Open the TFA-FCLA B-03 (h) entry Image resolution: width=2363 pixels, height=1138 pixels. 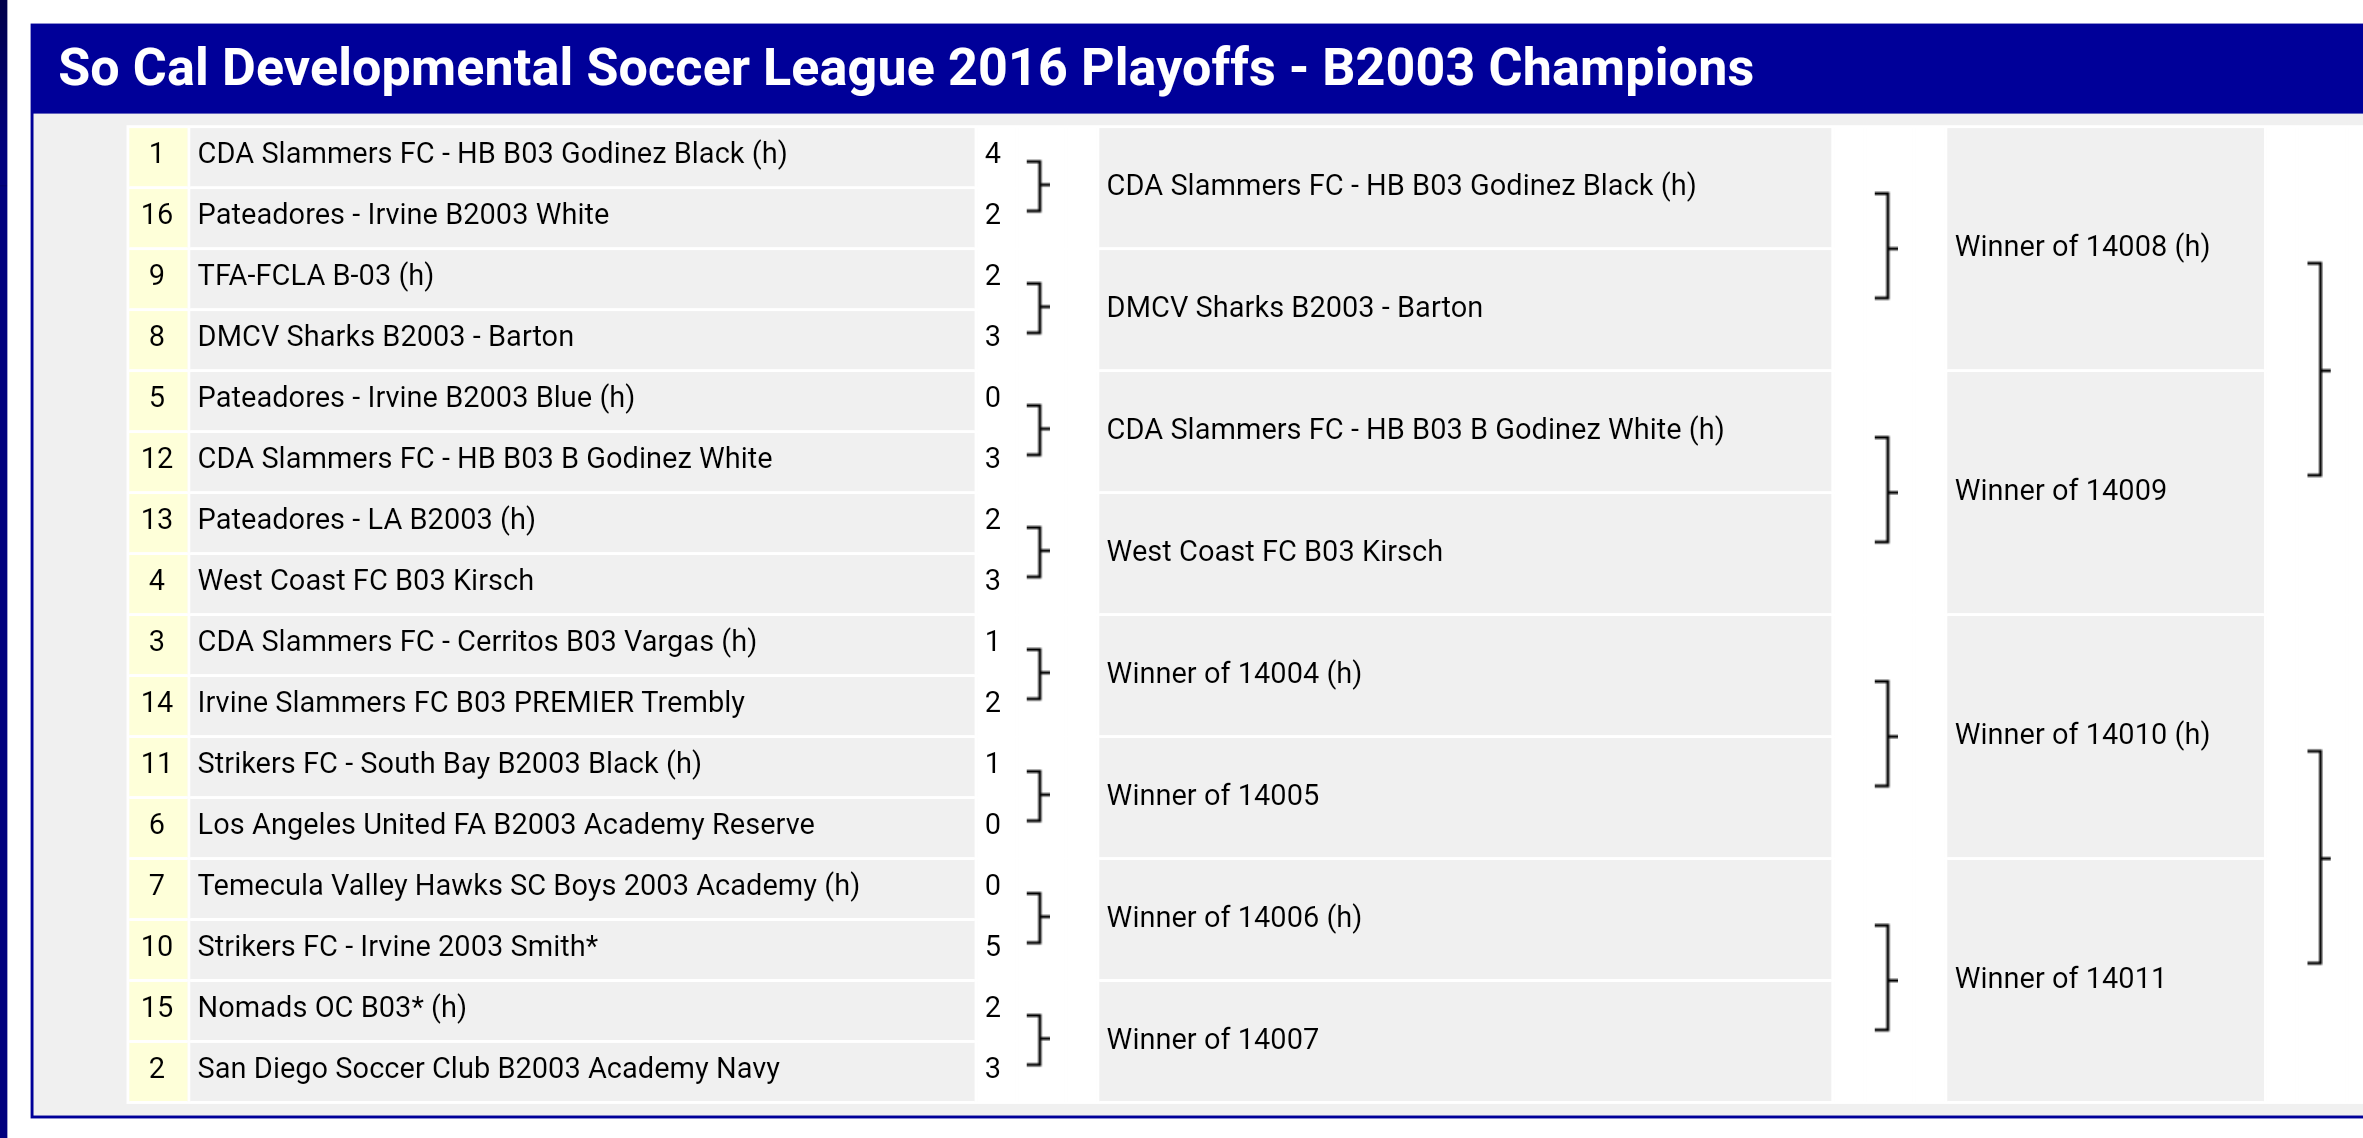click(315, 275)
